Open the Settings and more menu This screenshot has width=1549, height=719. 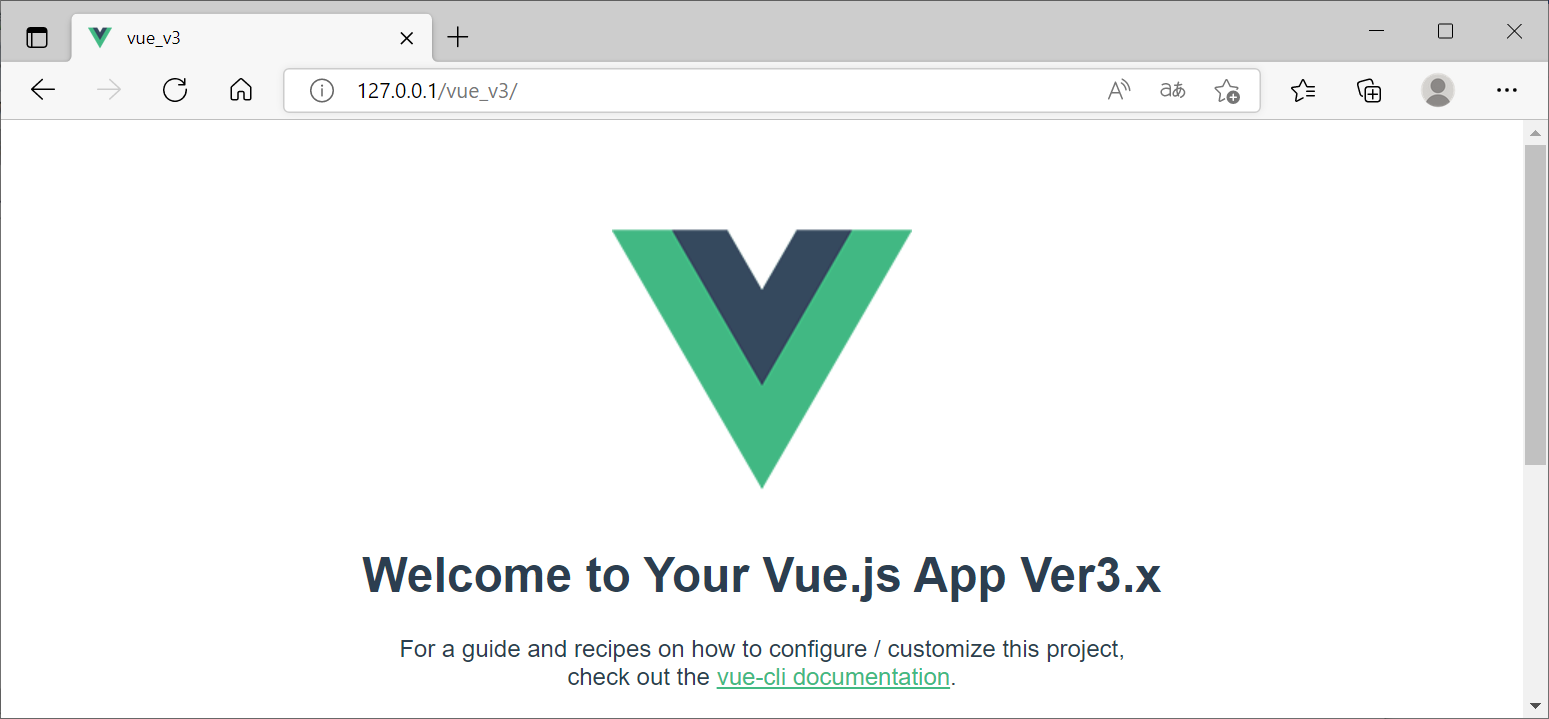[x=1506, y=90]
